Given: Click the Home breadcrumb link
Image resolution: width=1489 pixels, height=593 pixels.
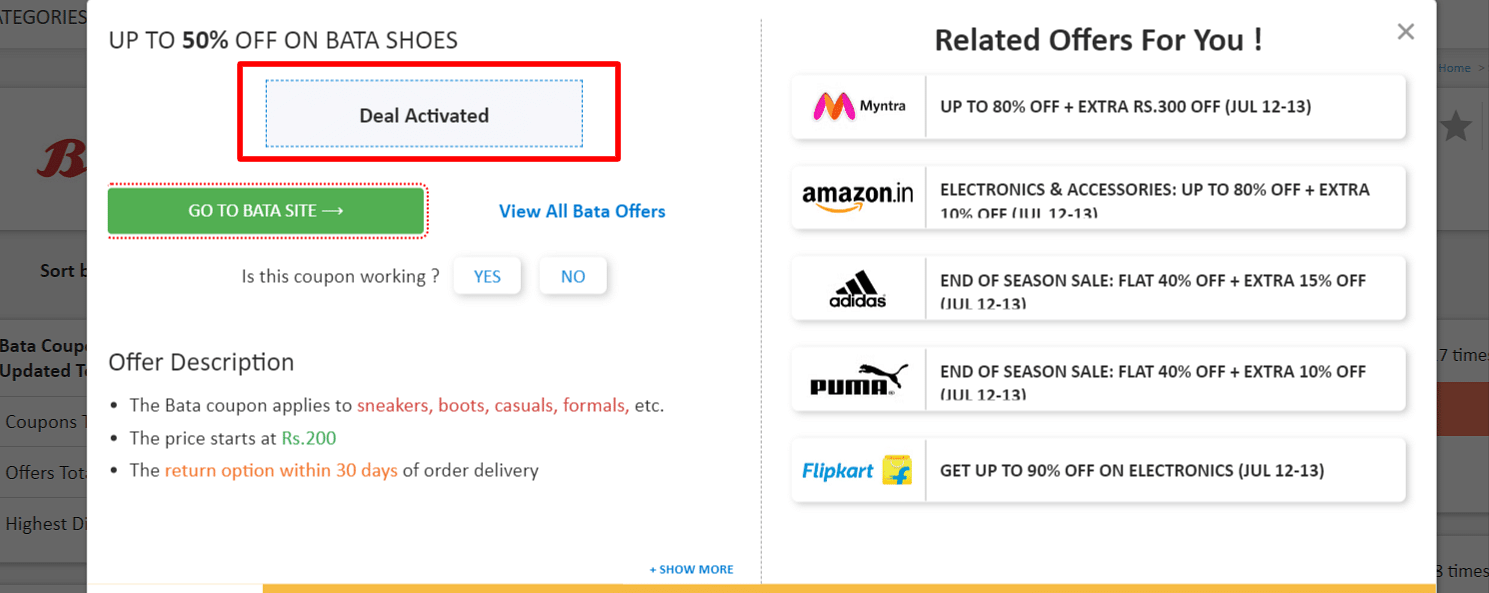Looking at the screenshot, I should [1454, 68].
